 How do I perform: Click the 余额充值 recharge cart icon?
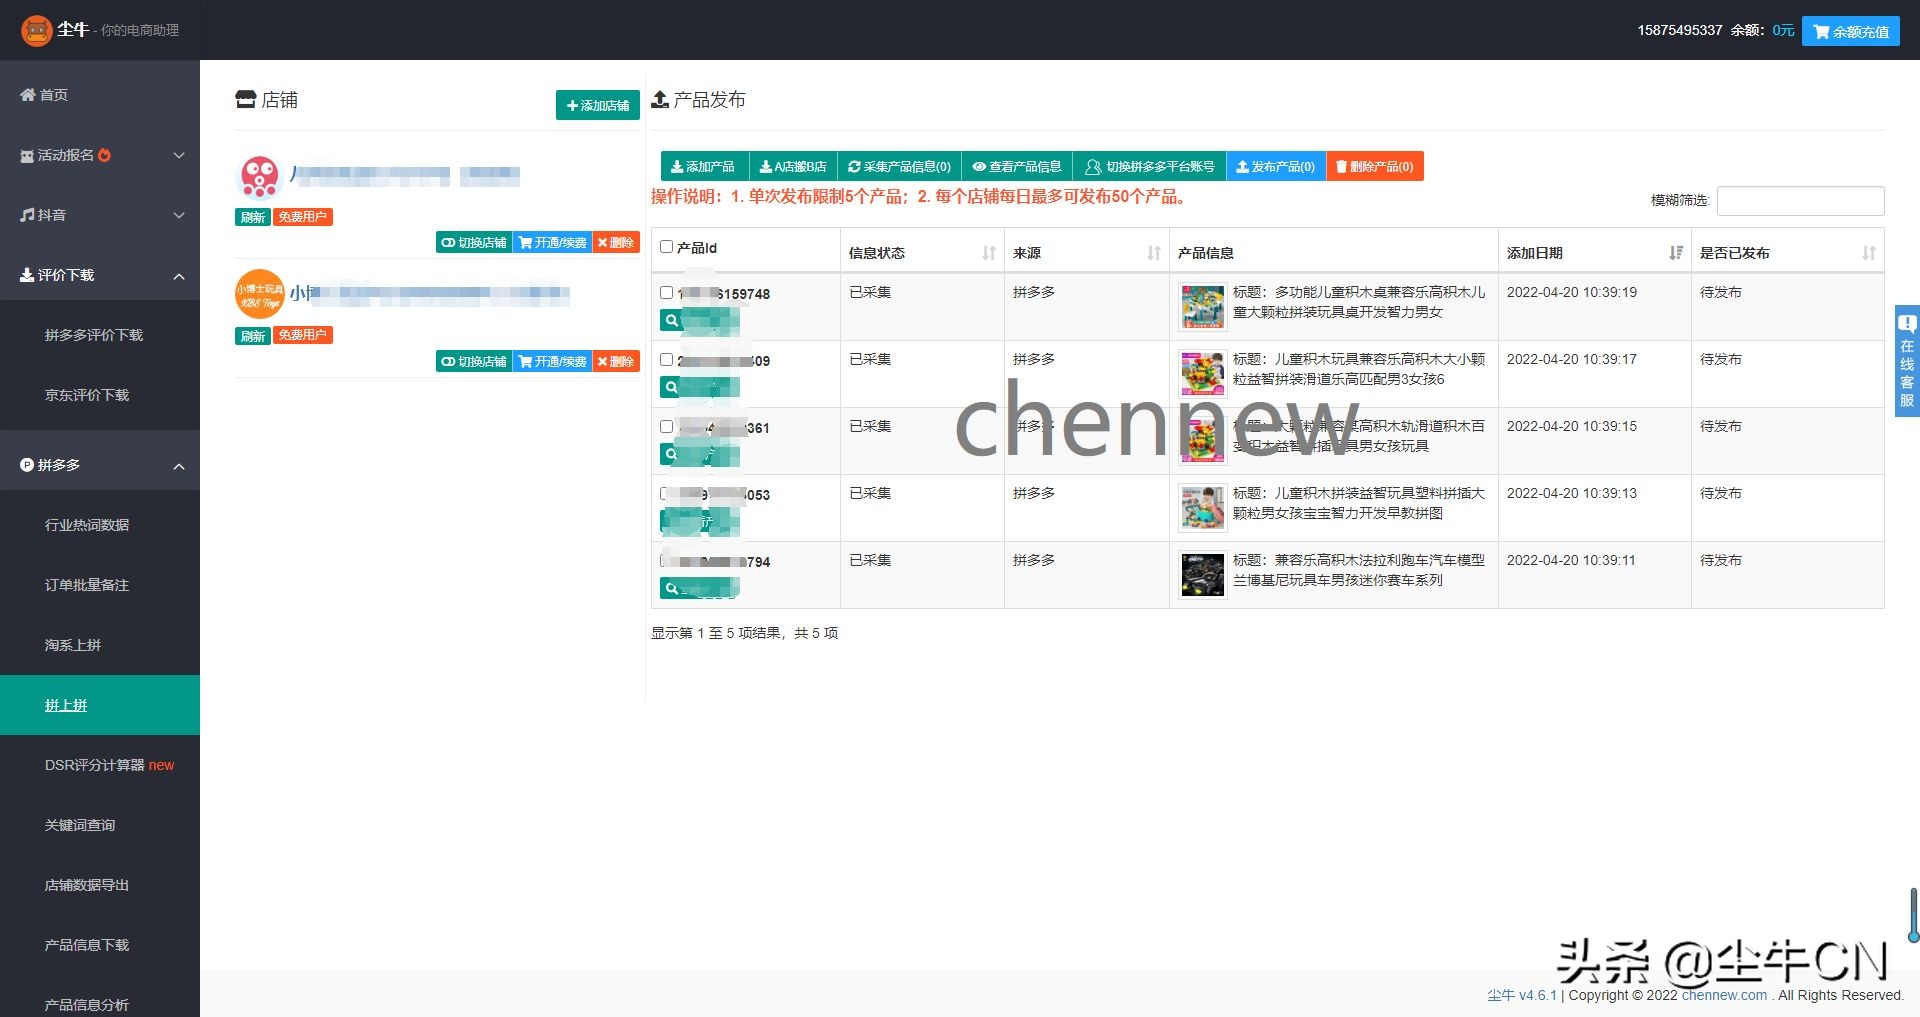(1822, 31)
